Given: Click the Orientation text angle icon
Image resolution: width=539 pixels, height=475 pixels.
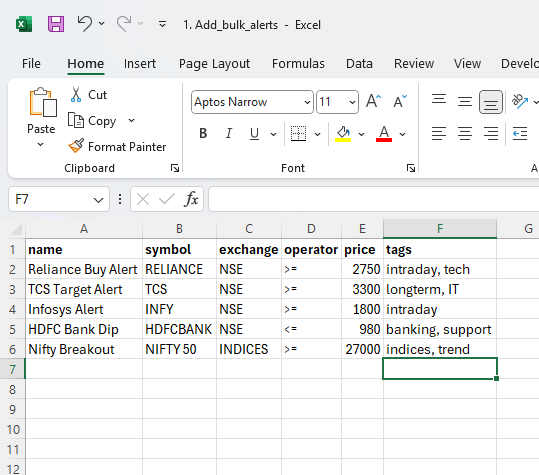Looking at the screenshot, I should pyautogui.click(x=519, y=101).
